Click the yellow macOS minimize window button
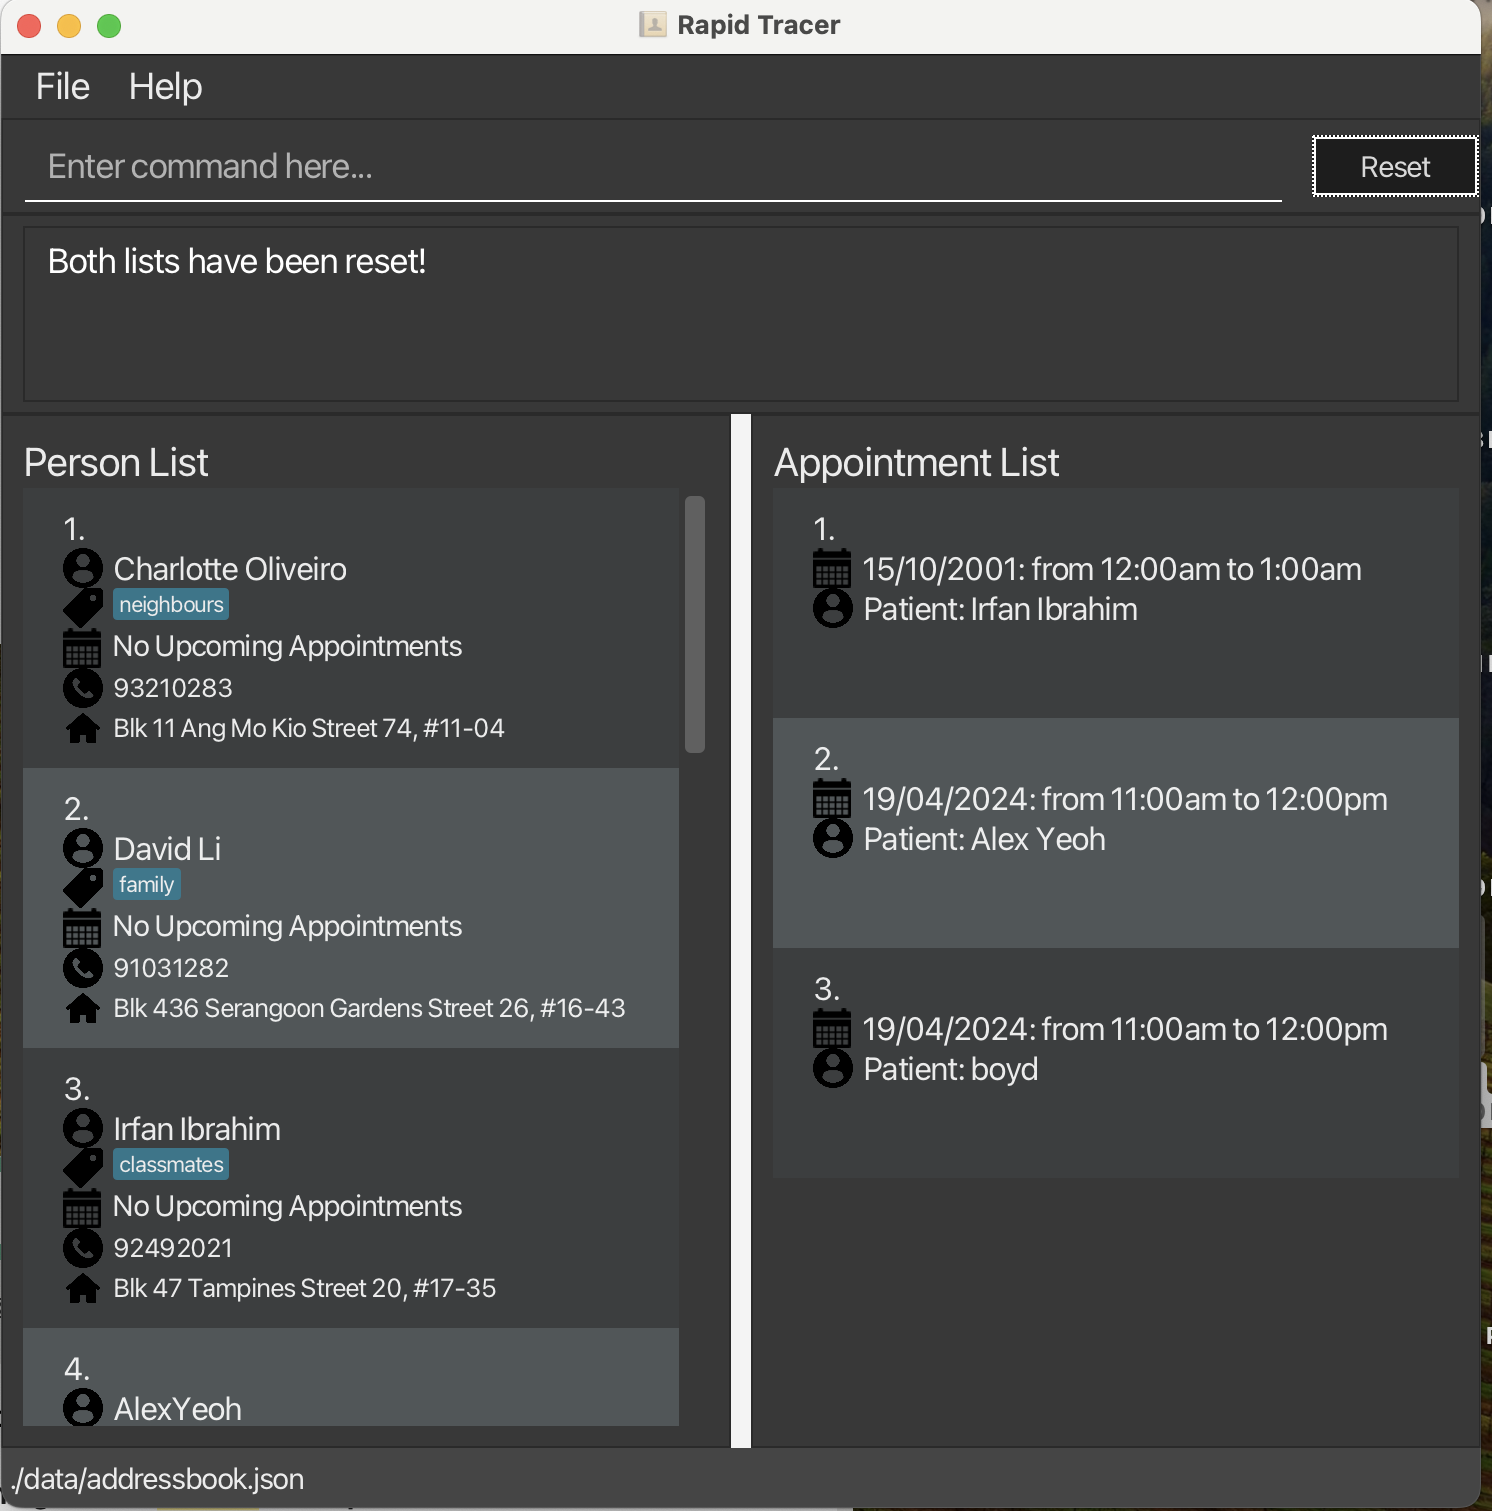 [69, 26]
